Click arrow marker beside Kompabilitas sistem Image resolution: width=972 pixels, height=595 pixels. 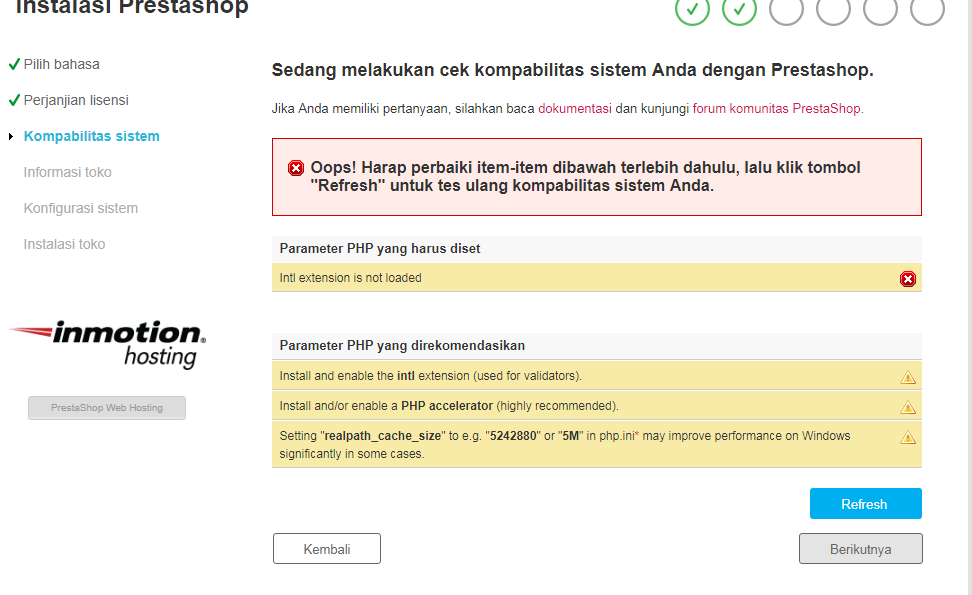pyautogui.click(x=11, y=136)
